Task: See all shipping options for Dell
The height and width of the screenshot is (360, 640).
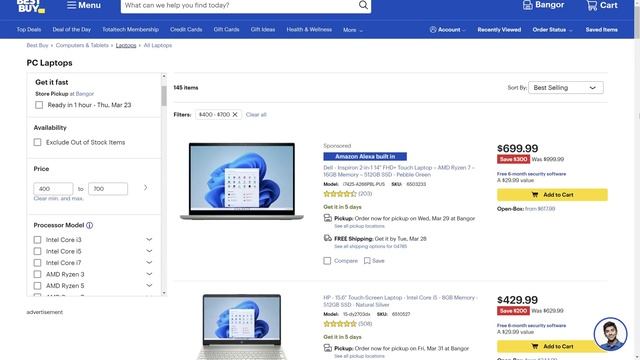Action: coord(370,247)
